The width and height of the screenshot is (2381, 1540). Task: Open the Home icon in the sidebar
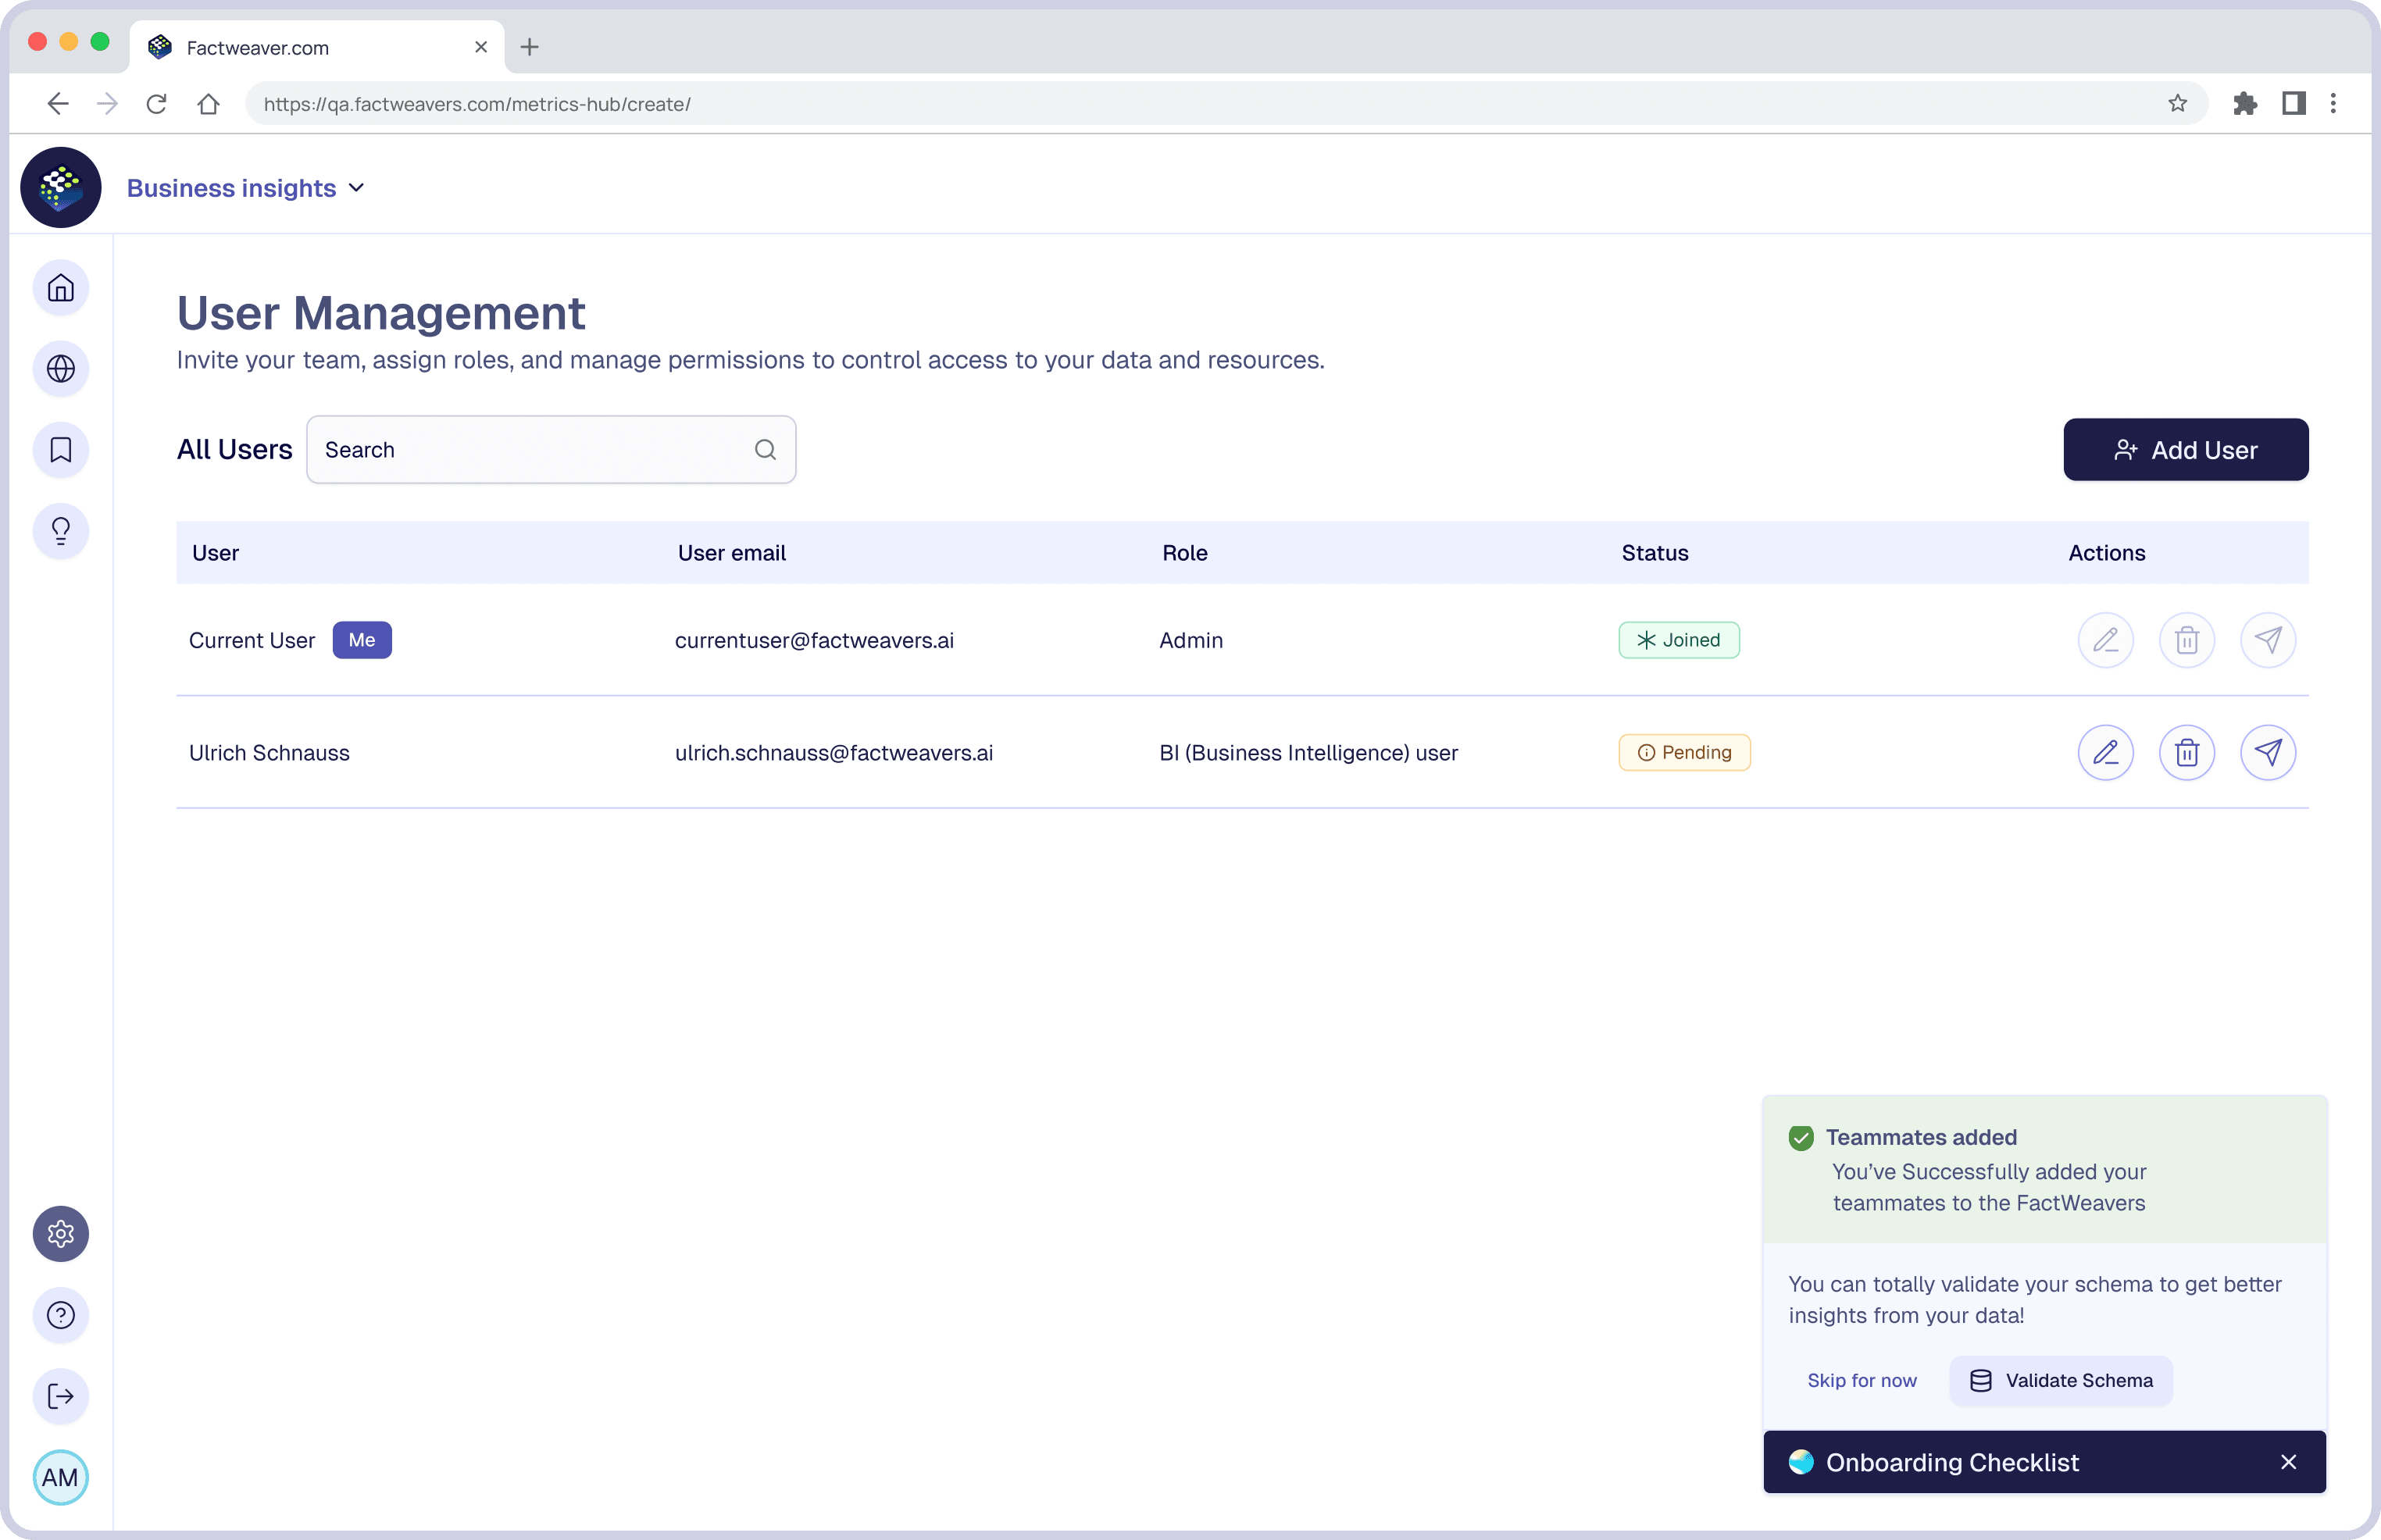click(61, 288)
